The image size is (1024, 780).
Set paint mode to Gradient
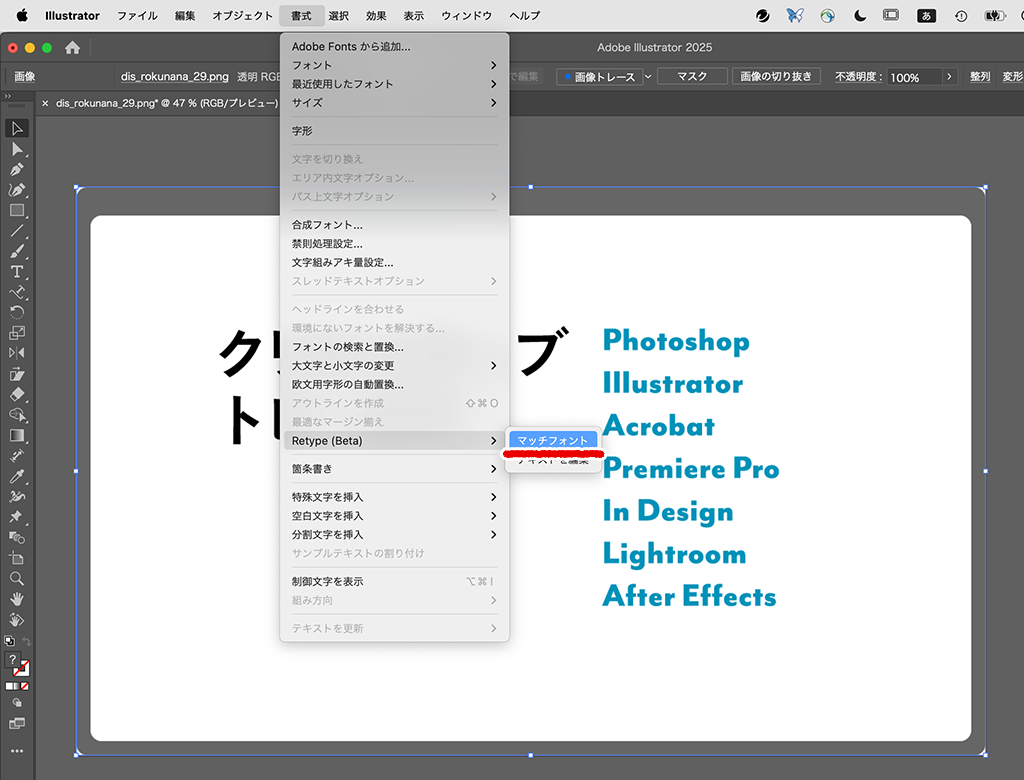[x=16, y=686]
